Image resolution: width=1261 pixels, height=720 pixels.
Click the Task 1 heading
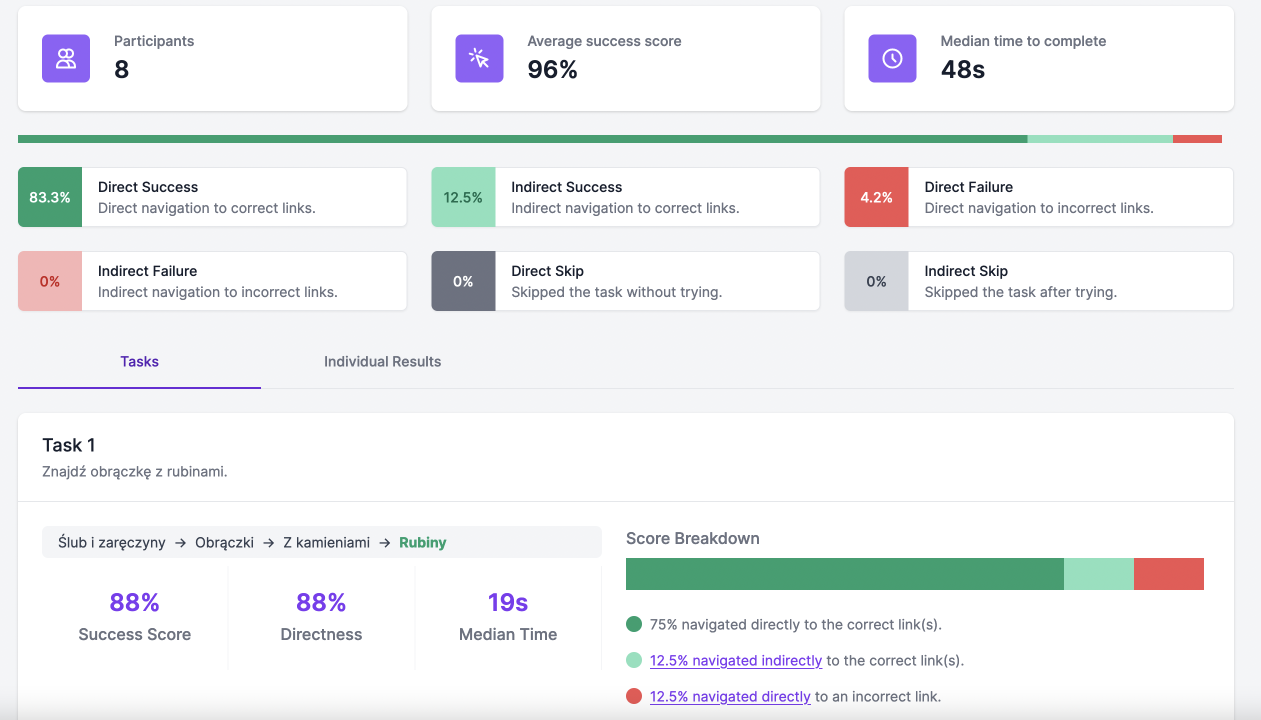[x=69, y=445]
